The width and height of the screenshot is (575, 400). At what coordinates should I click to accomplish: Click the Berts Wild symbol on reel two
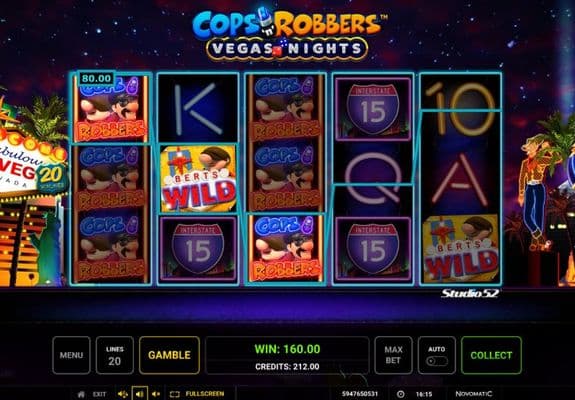(198, 179)
